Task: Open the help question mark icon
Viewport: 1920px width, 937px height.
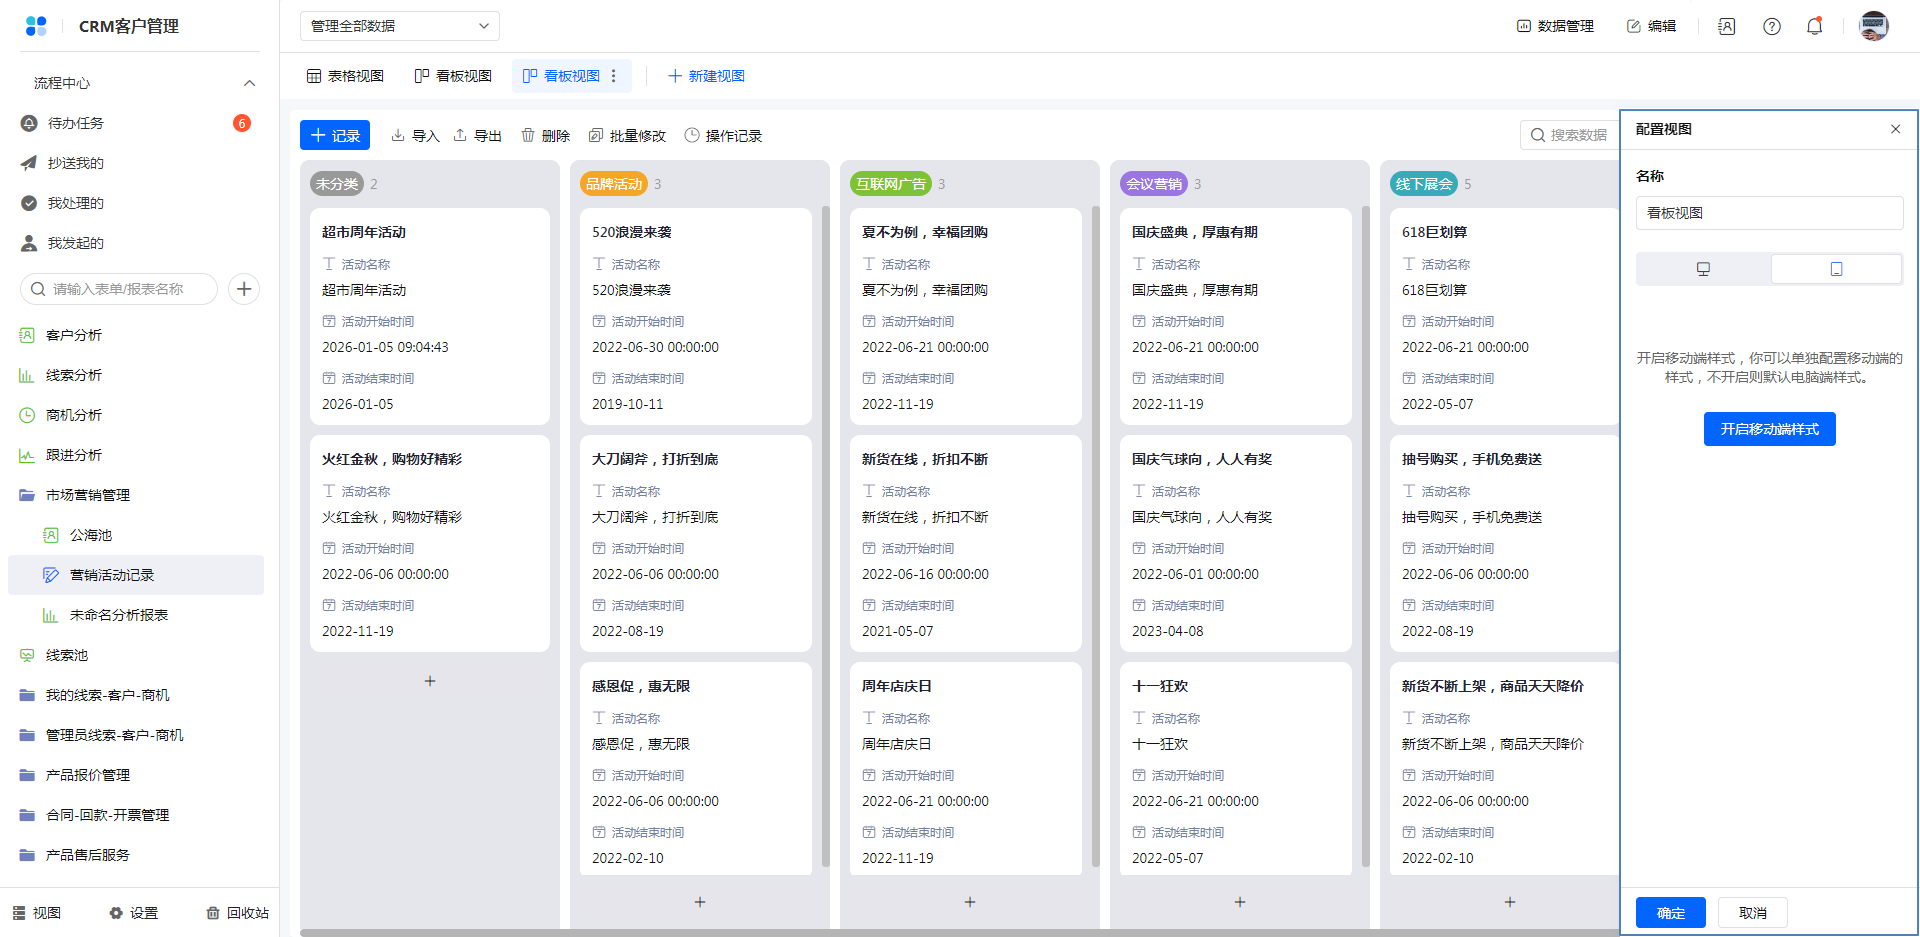Action: pyautogui.click(x=1771, y=26)
